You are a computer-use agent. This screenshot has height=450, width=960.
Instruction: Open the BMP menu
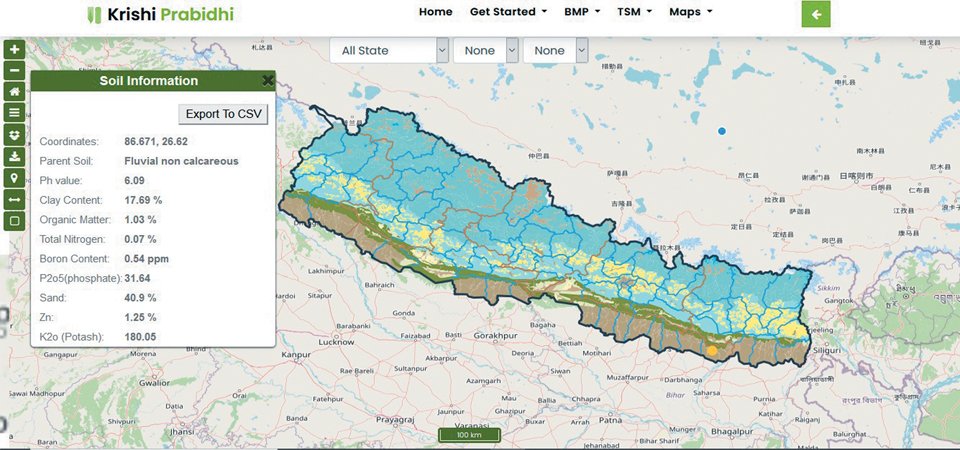582,12
